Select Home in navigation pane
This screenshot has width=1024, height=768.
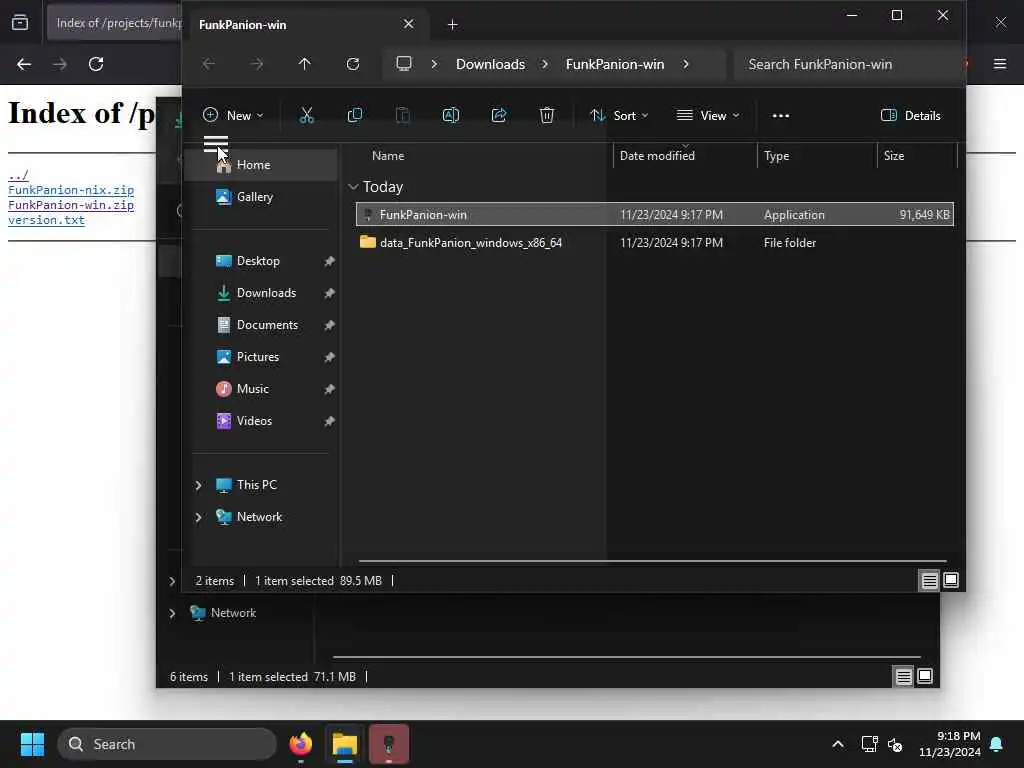click(x=261, y=165)
